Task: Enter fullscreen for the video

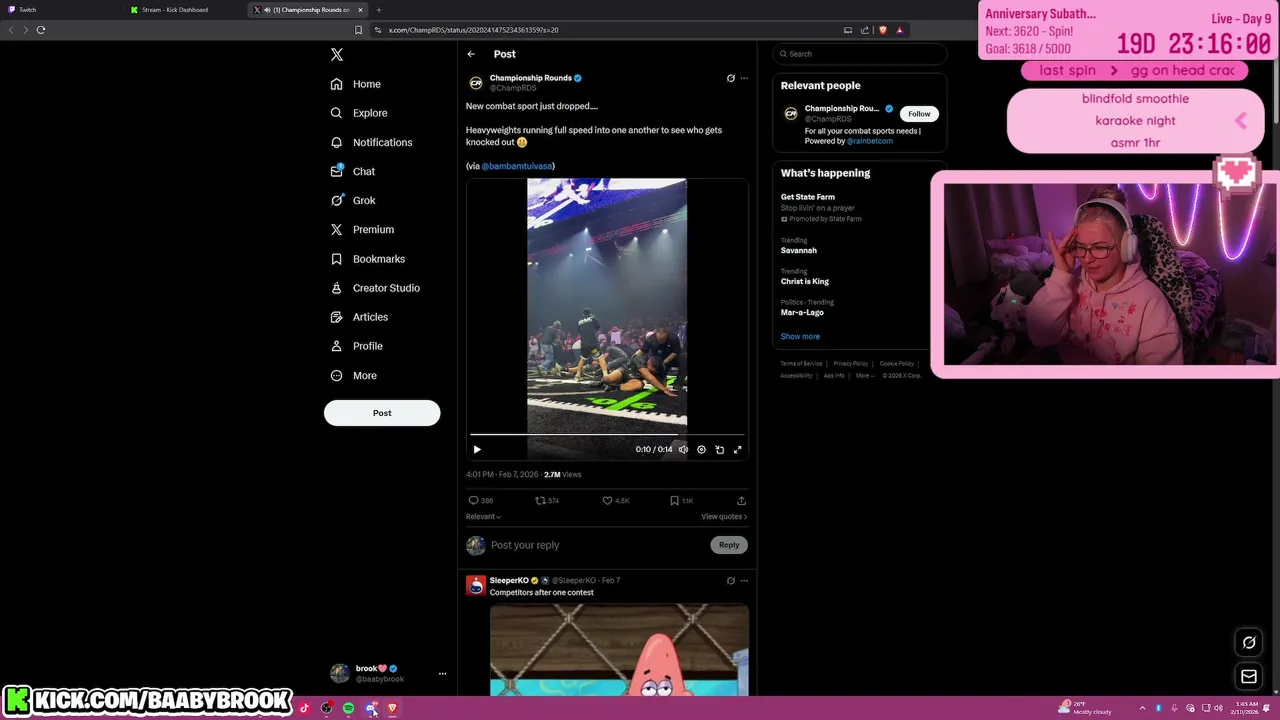Action: tap(738, 450)
